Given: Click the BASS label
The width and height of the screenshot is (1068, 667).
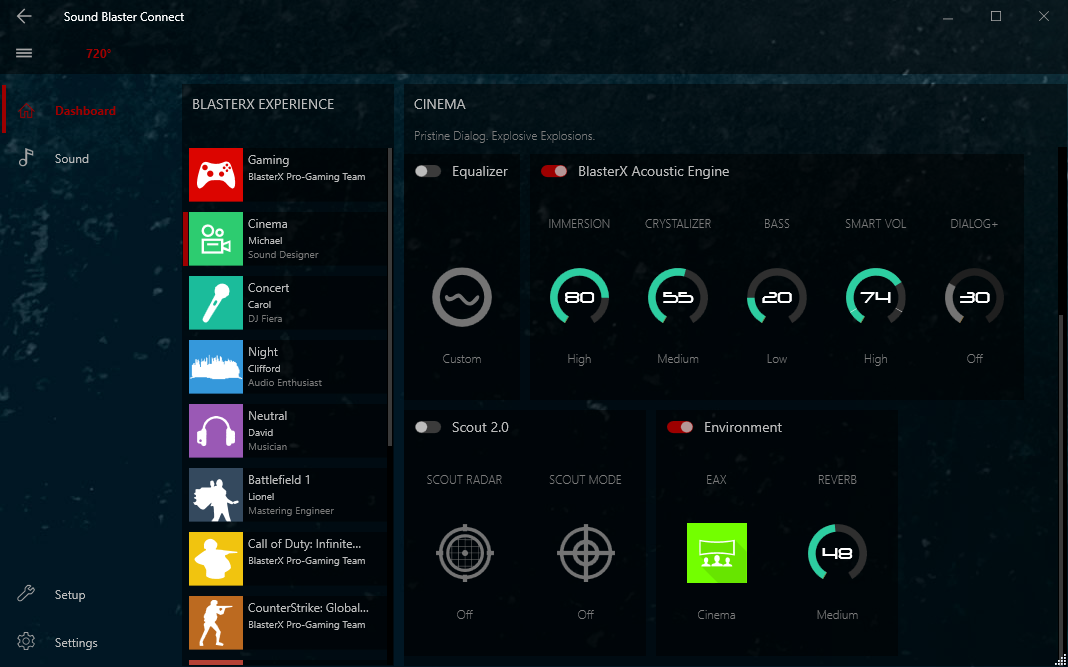Looking at the screenshot, I should click(x=776, y=223).
